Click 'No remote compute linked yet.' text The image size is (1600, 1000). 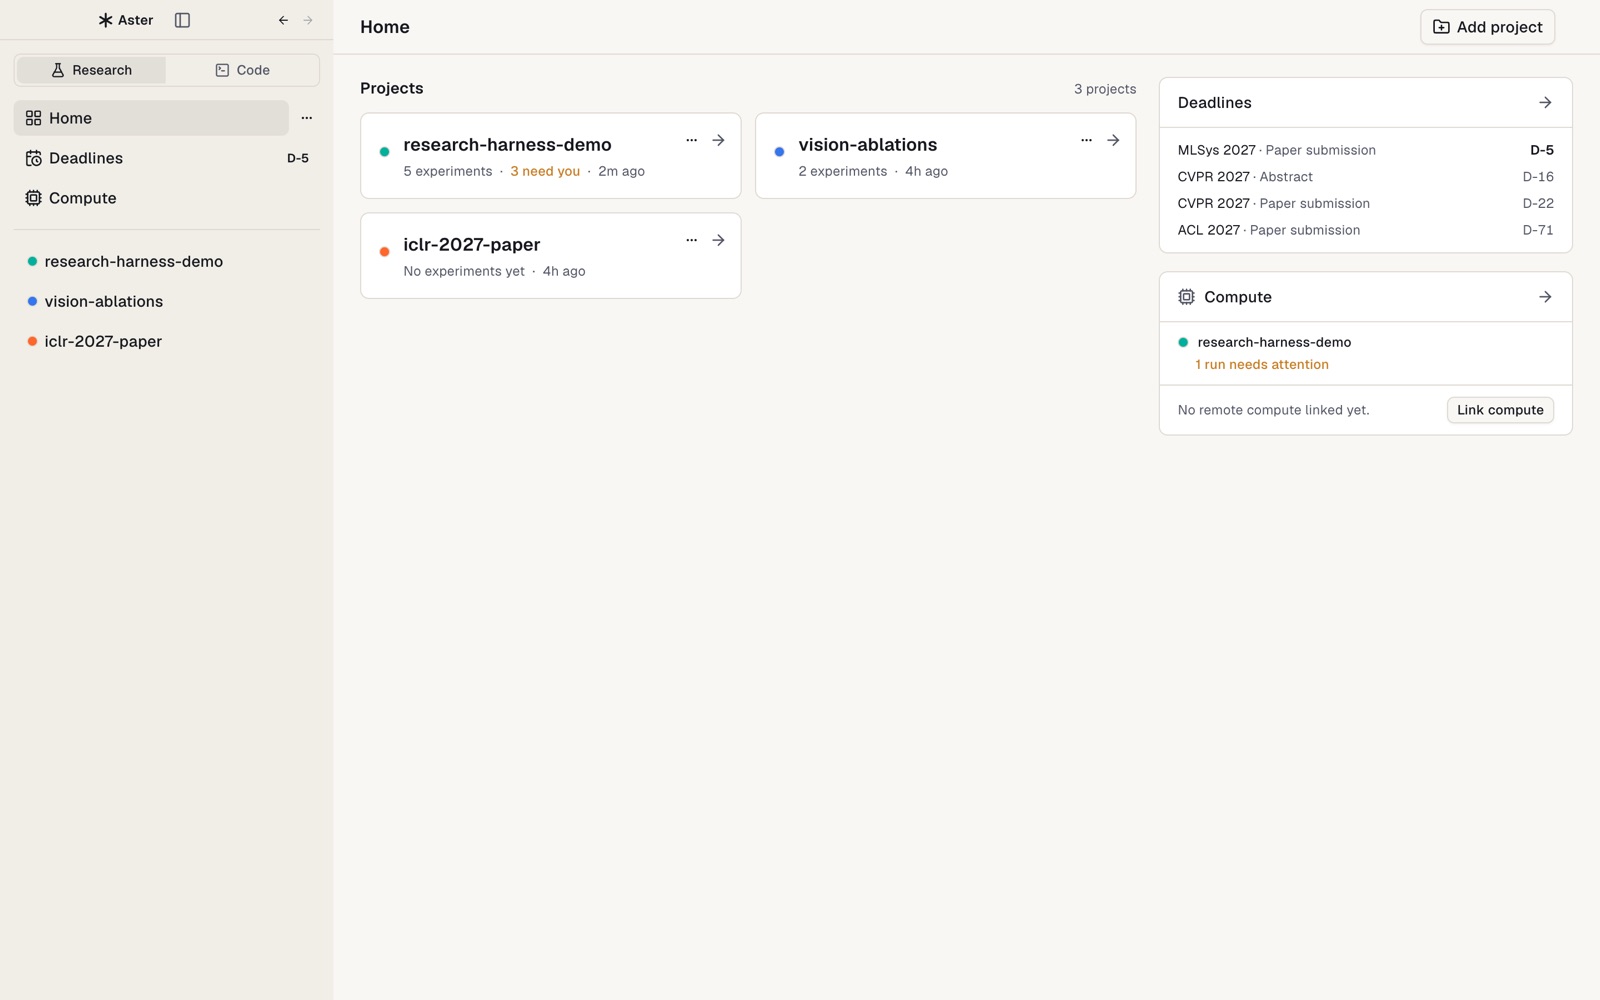1273,410
